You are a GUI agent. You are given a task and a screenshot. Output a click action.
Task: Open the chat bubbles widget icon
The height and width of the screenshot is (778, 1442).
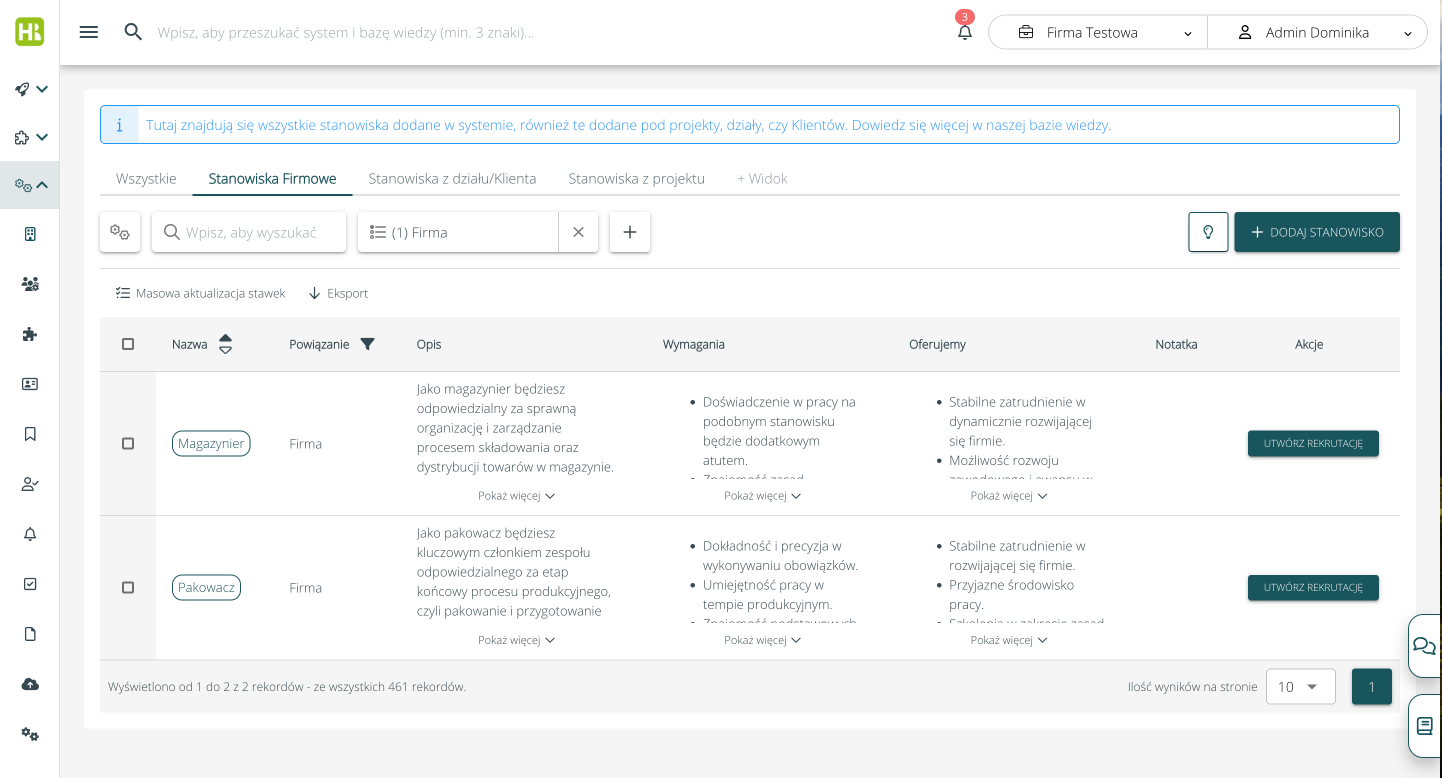(1424, 645)
